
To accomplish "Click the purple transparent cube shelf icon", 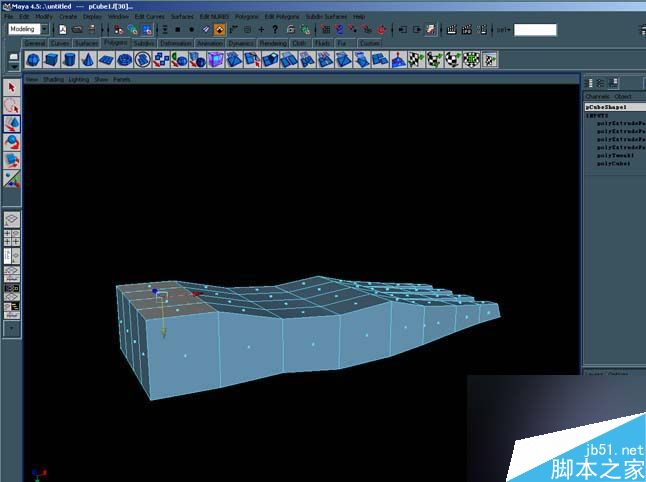I will [215, 60].
